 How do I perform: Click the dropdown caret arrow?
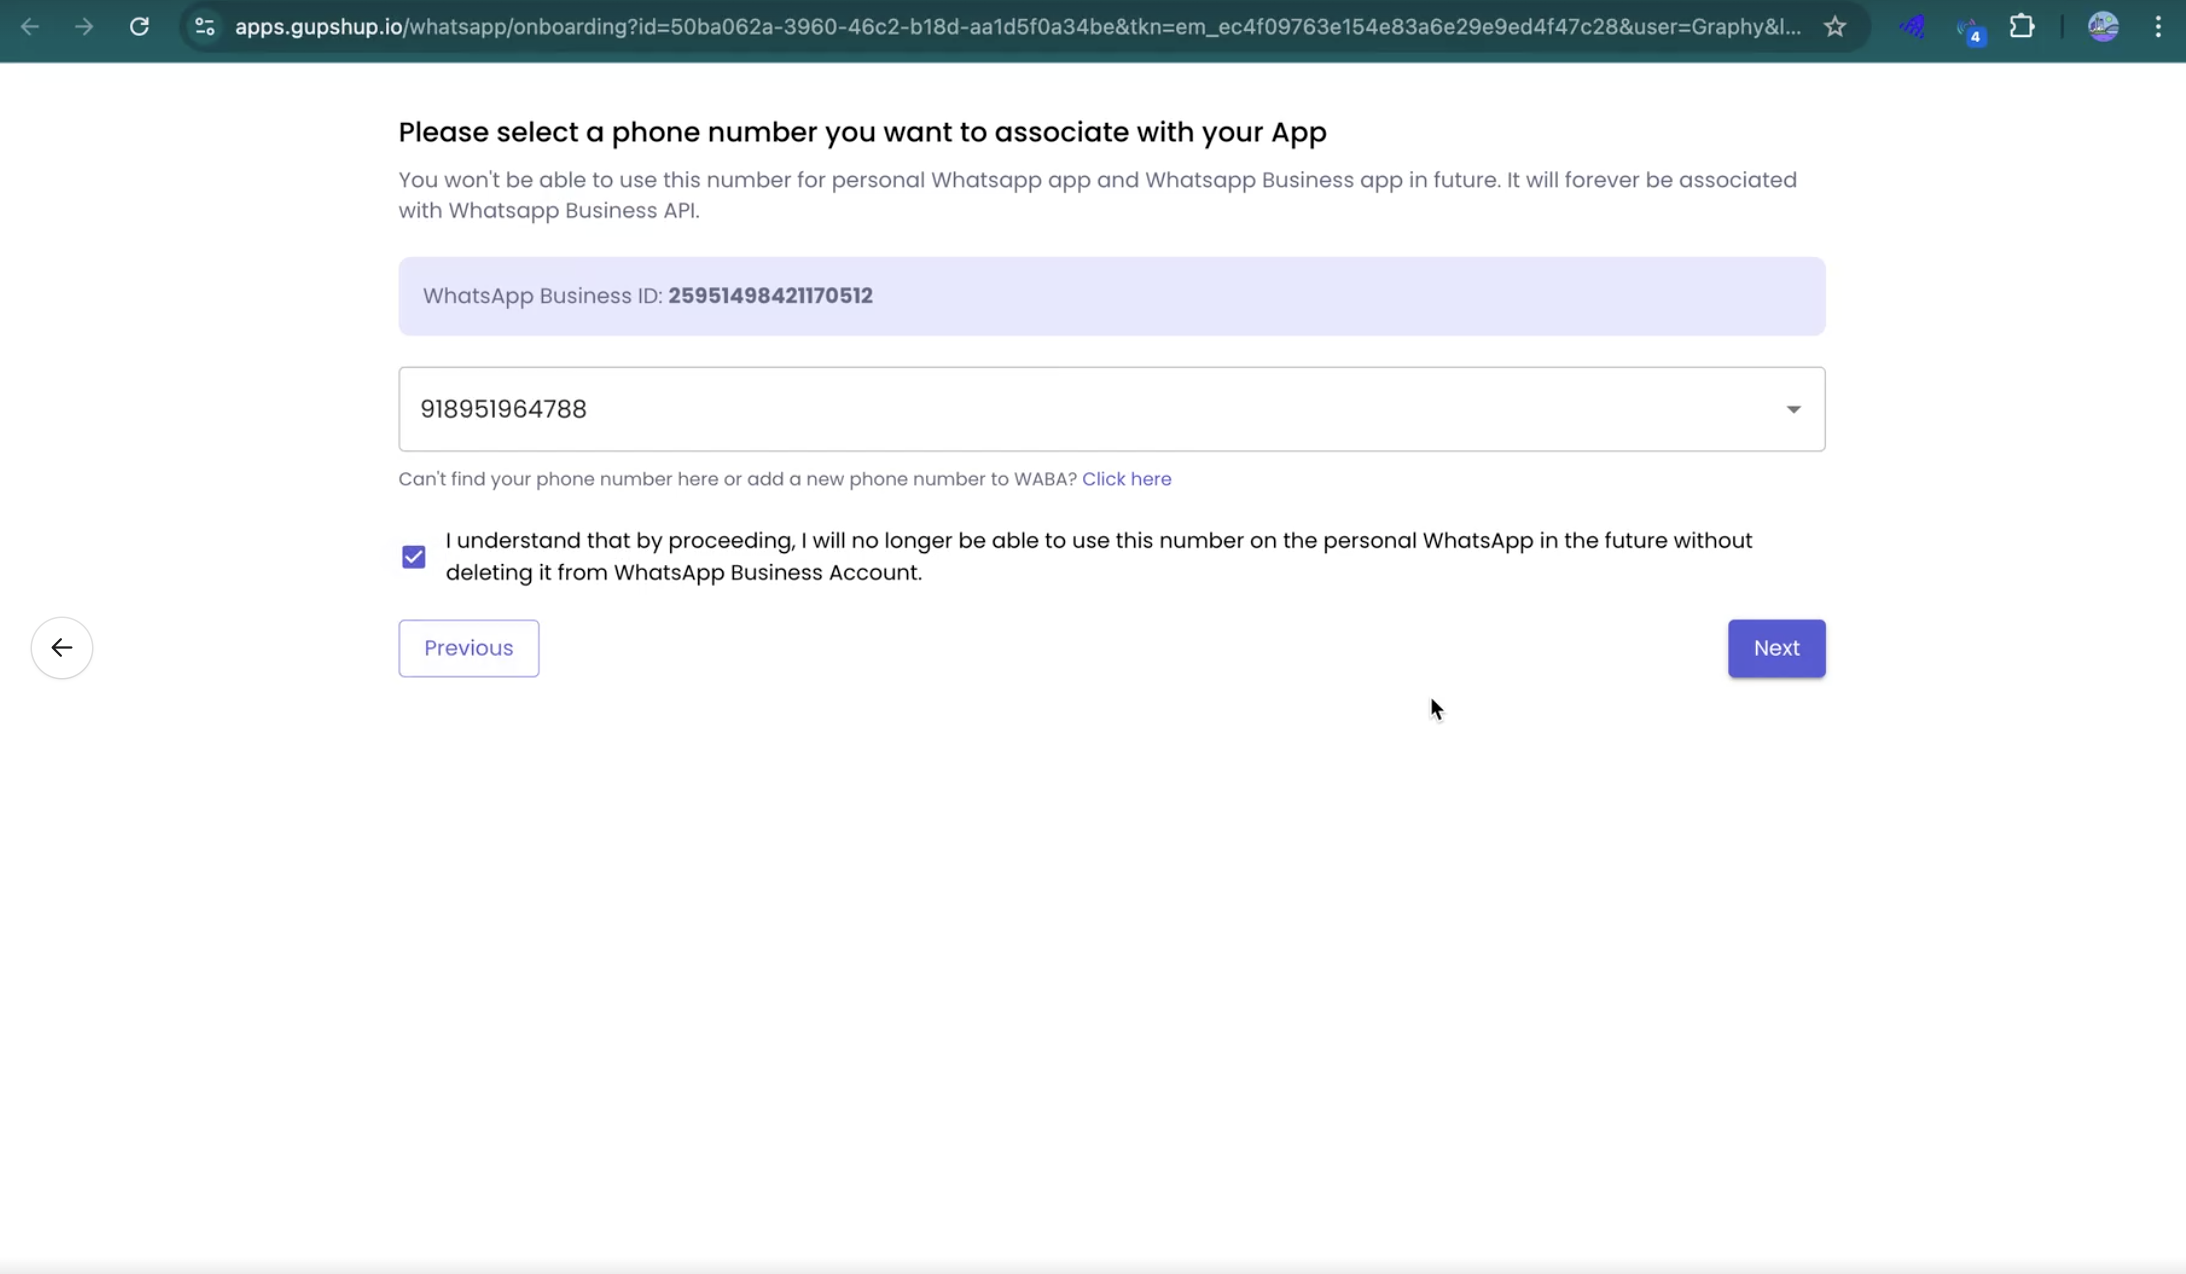point(1793,409)
